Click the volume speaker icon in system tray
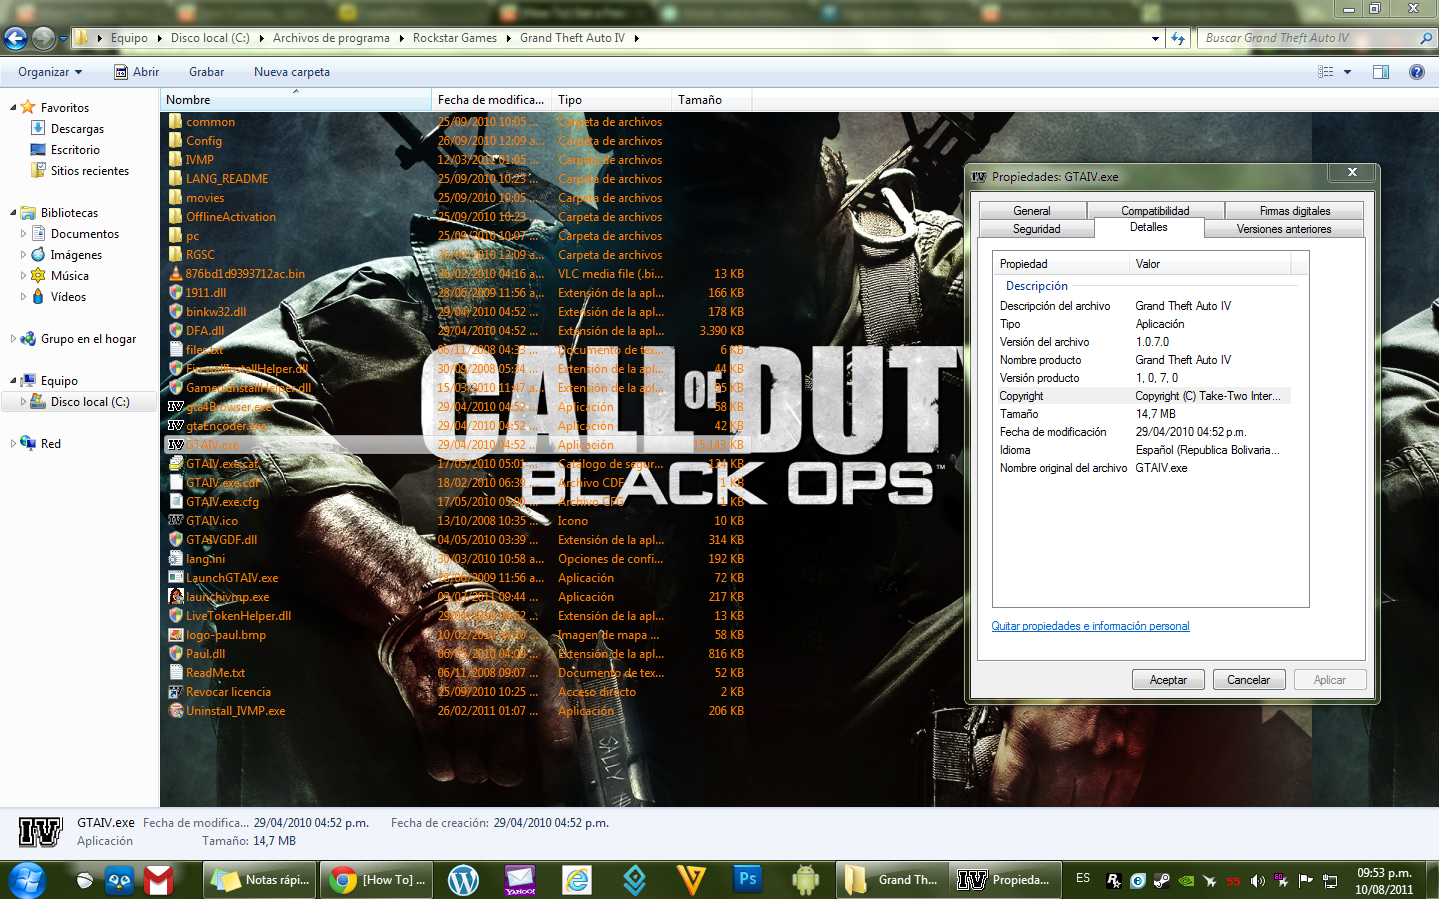Image resolution: width=1439 pixels, height=899 pixels. (1257, 881)
